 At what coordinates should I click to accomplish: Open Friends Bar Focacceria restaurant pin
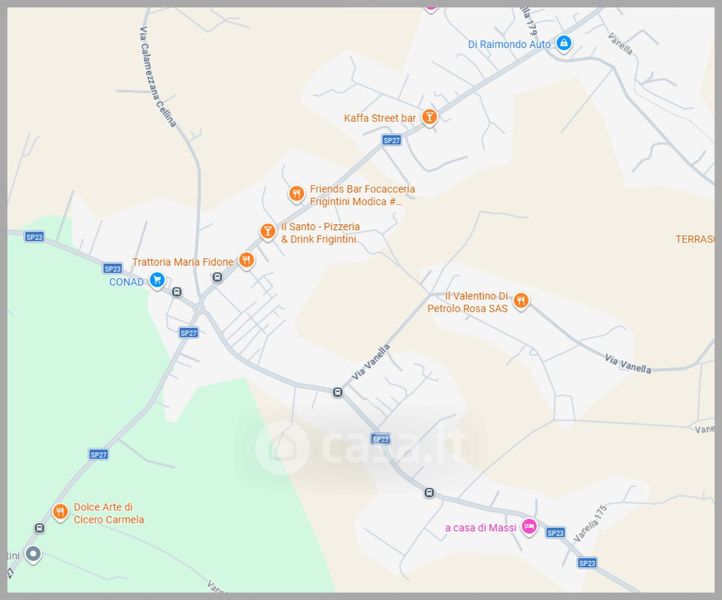coord(296,194)
